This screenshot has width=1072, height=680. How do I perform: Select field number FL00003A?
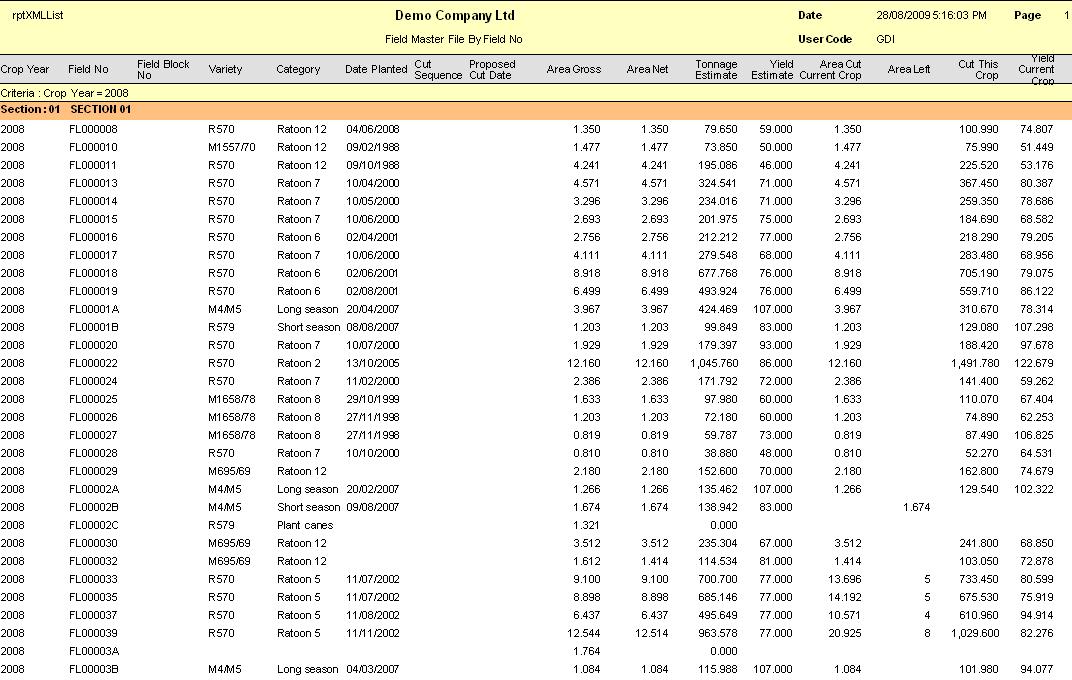(94, 651)
